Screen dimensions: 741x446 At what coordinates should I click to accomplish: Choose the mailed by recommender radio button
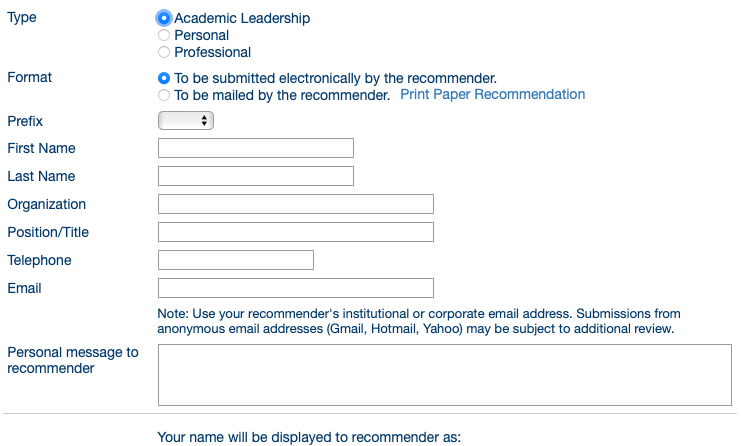point(164,95)
